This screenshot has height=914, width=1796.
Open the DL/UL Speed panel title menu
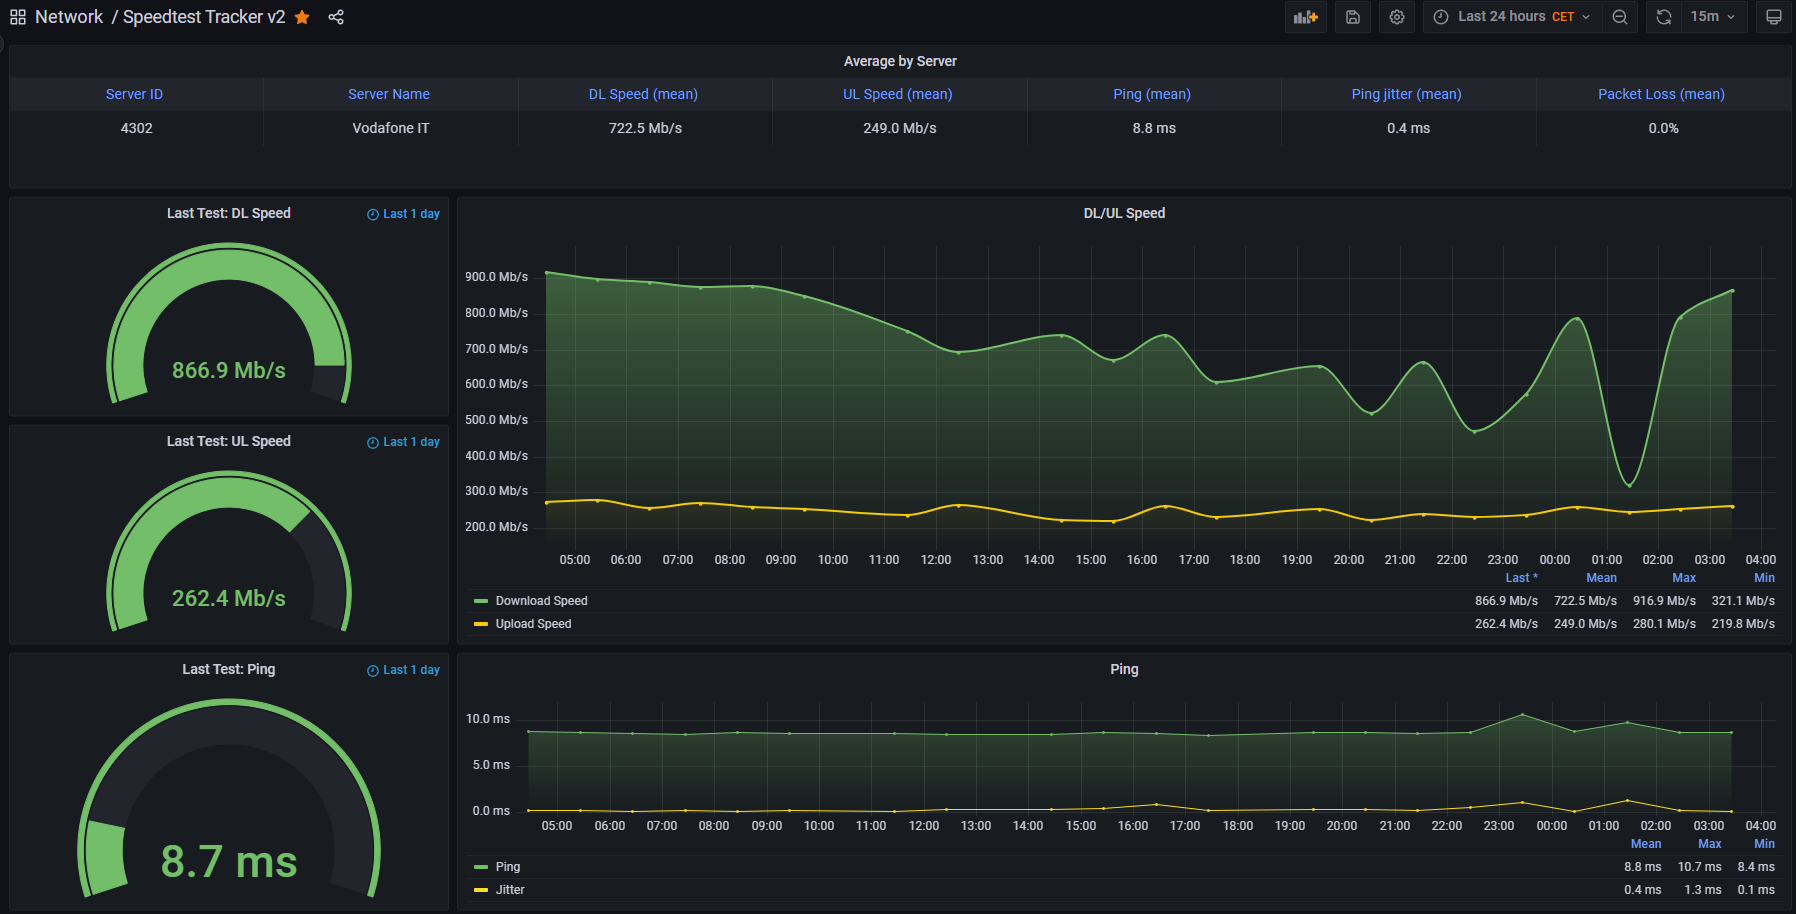pos(1124,213)
